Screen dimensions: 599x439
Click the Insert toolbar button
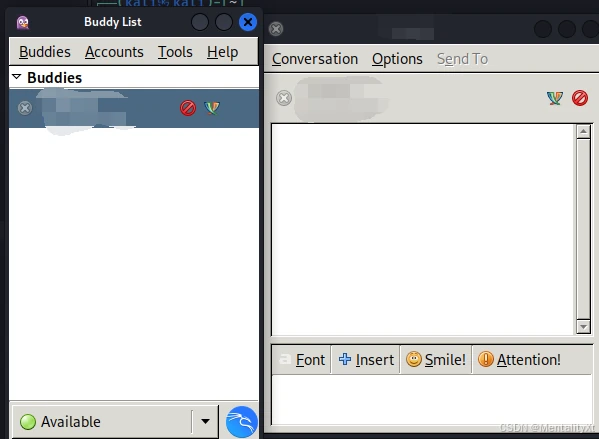point(366,360)
